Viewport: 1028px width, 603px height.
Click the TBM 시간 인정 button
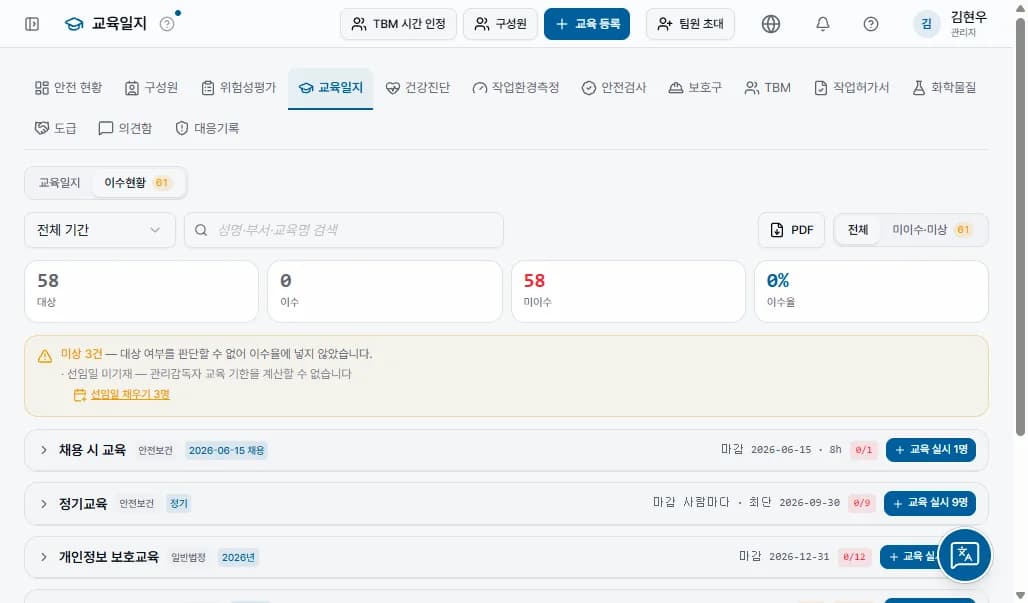click(399, 24)
